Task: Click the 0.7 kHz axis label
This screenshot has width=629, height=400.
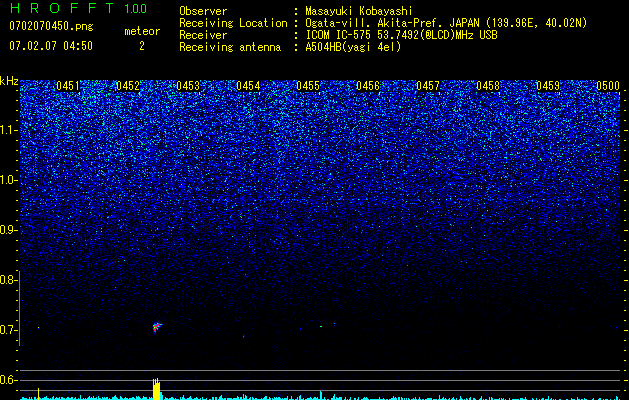Action: (x=8, y=330)
